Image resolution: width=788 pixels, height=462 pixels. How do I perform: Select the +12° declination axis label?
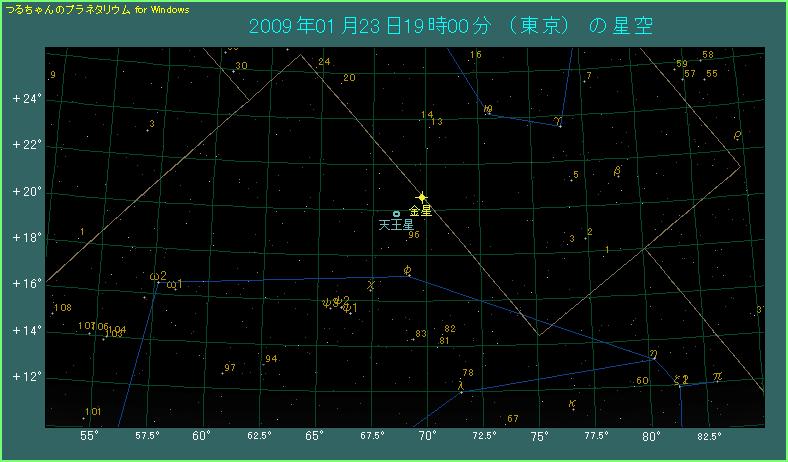pyautogui.click(x=25, y=377)
